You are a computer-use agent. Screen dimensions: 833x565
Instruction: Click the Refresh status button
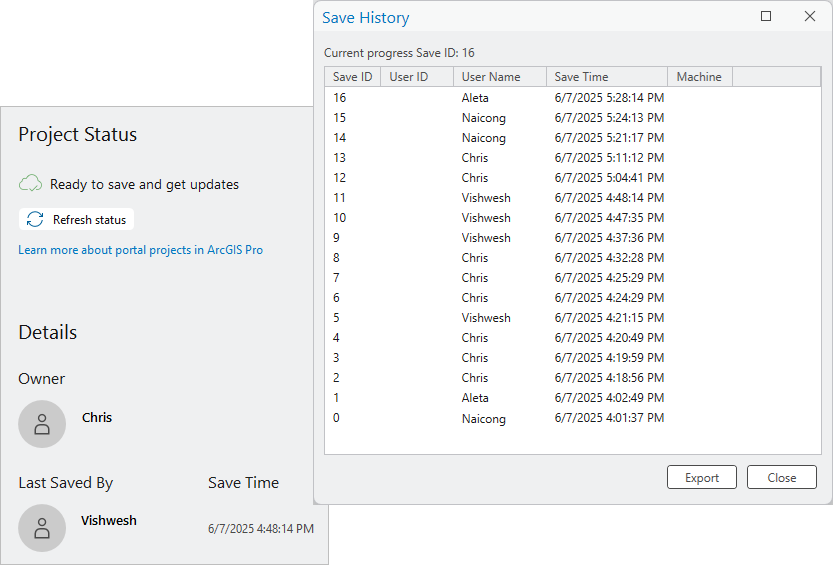tap(76, 219)
